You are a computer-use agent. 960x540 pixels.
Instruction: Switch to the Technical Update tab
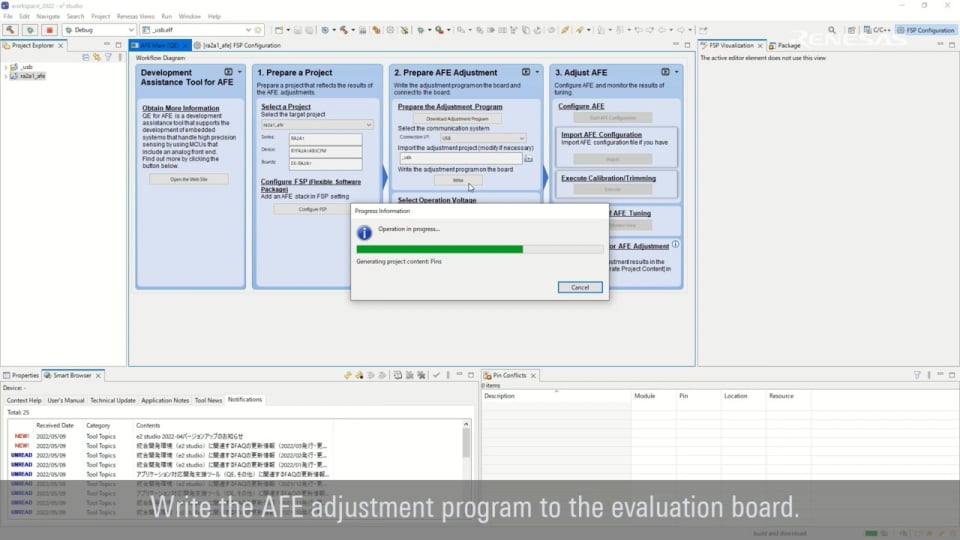pyautogui.click(x=112, y=400)
